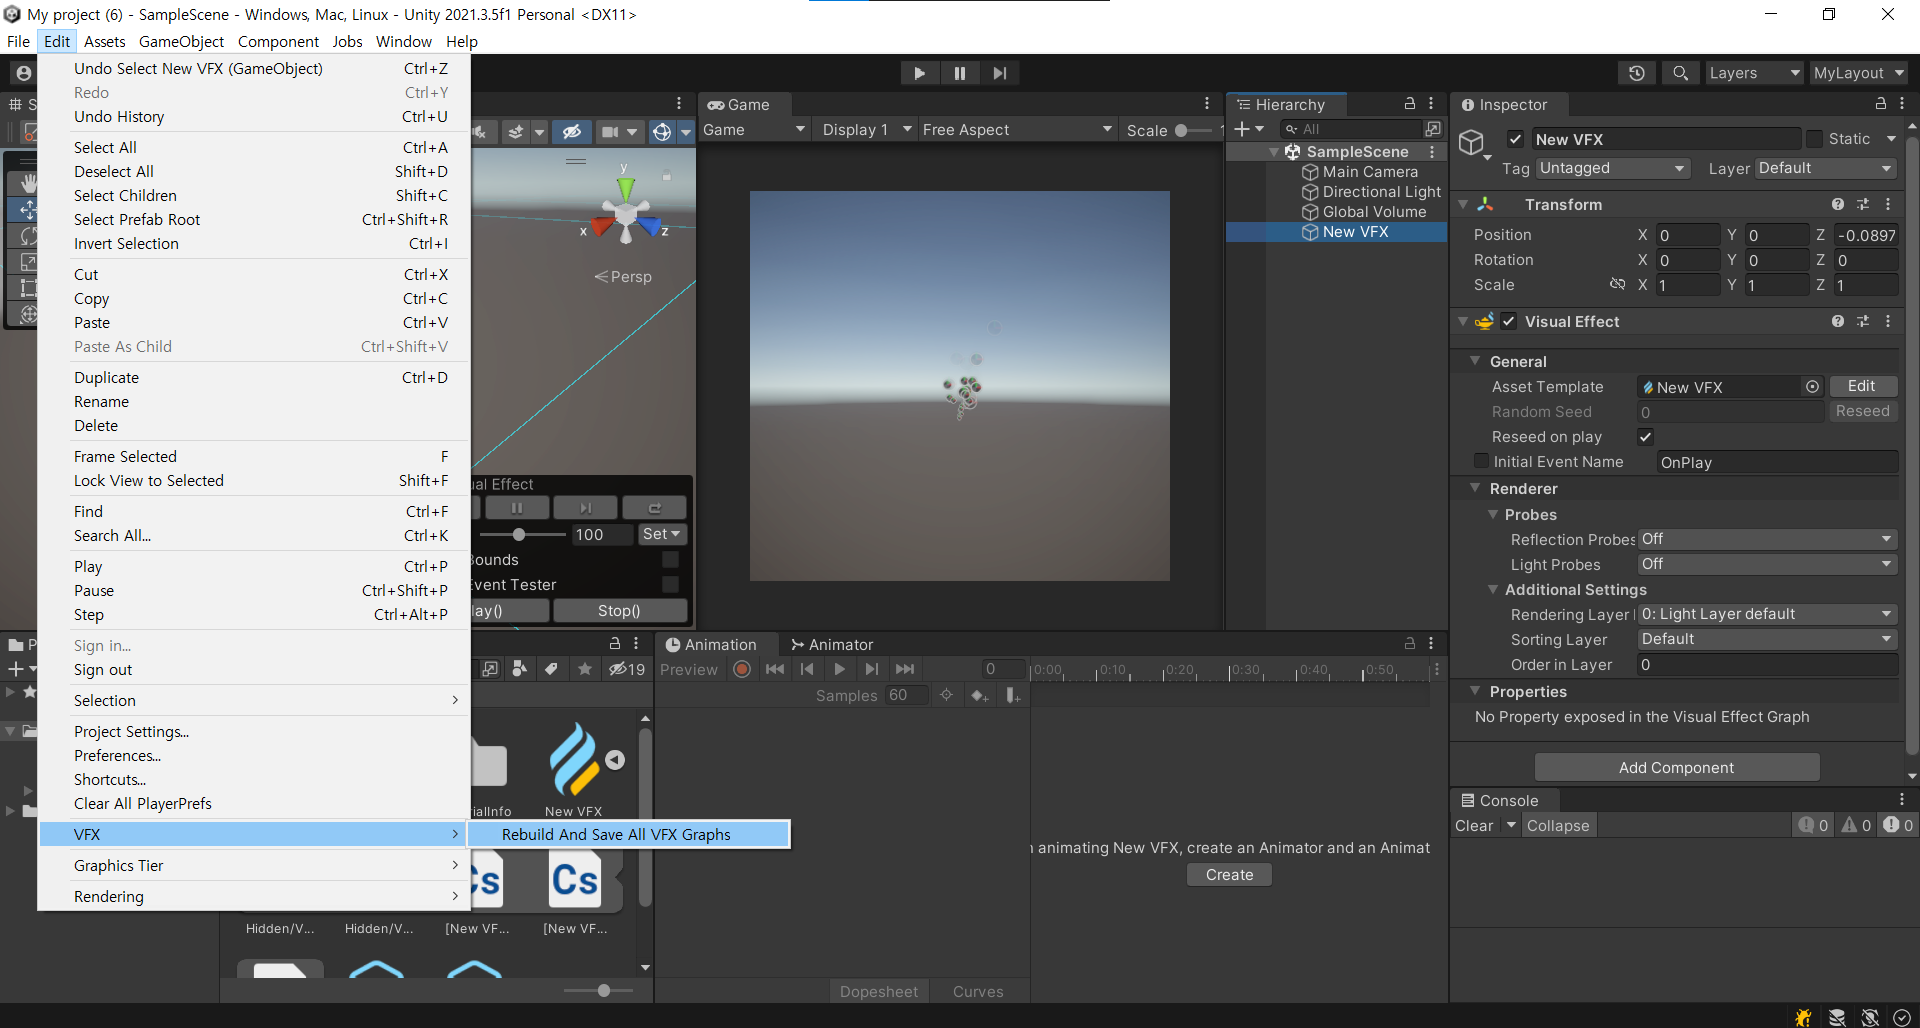Click Rebuild And Save All VFX Graphs
Image resolution: width=1920 pixels, height=1028 pixels.
point(629,834)
